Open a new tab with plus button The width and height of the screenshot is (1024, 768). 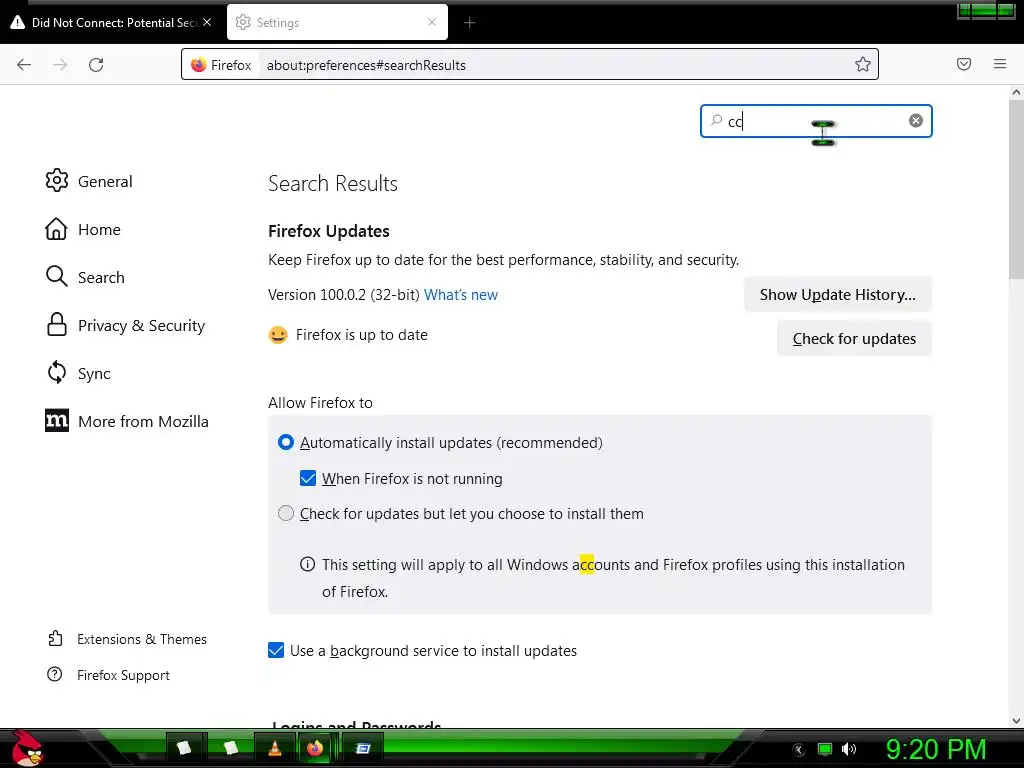pyautogui.click(x=470, y=23)
